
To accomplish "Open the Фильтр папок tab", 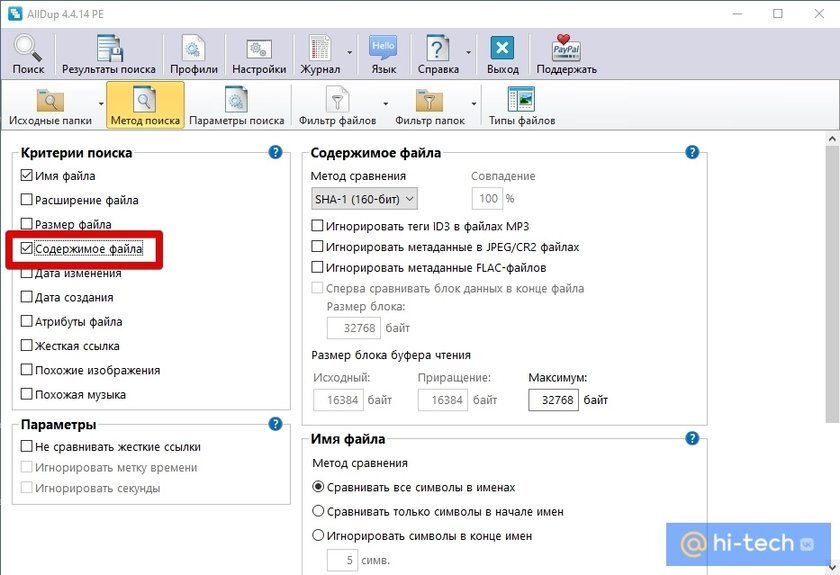I will click(x=430, y=106).
